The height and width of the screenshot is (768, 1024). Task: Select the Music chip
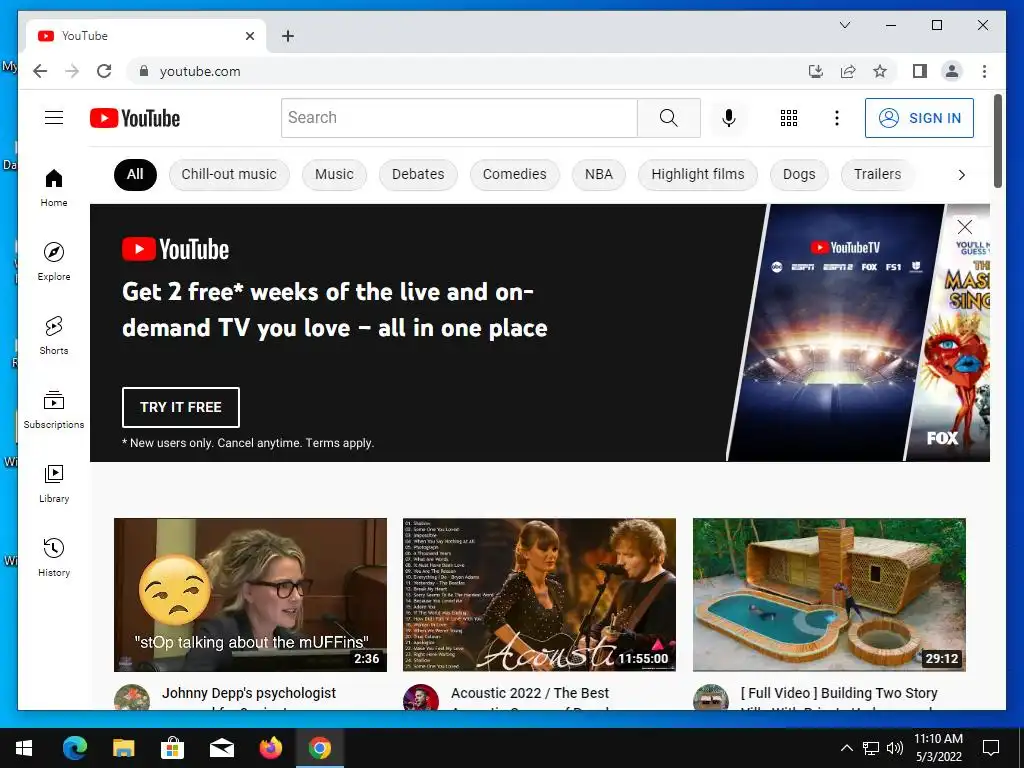pyautogui.click(x=334, y=174)
